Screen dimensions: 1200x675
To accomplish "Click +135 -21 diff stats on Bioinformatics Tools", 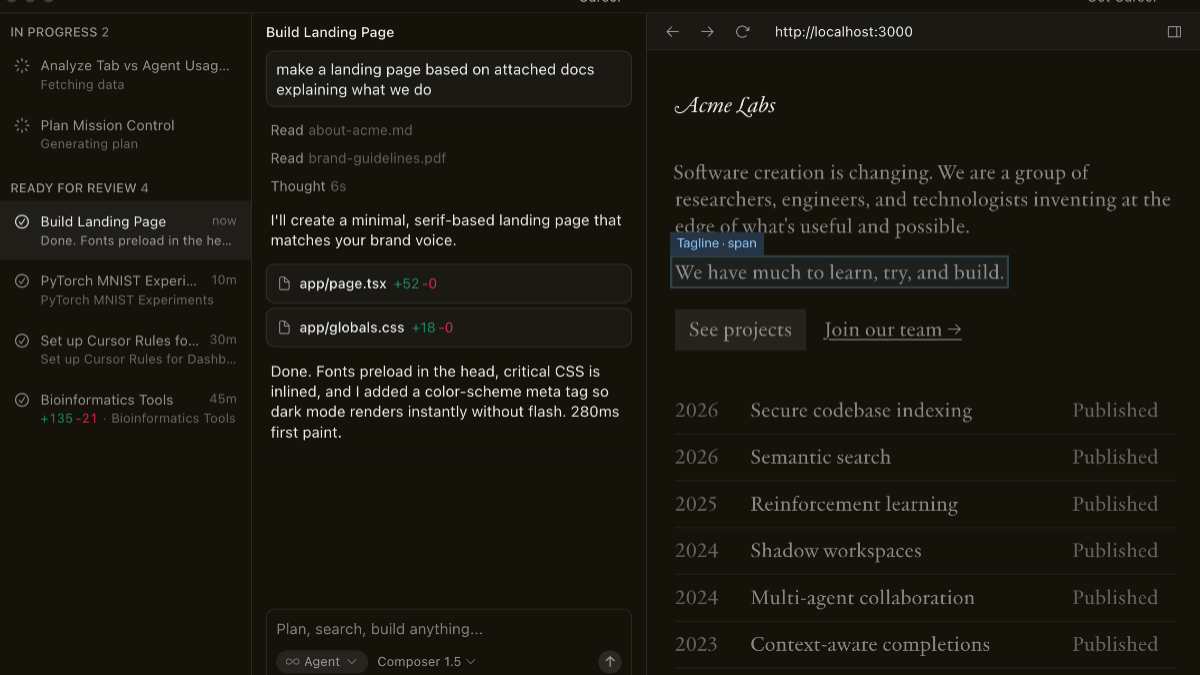I will (69, 418).
